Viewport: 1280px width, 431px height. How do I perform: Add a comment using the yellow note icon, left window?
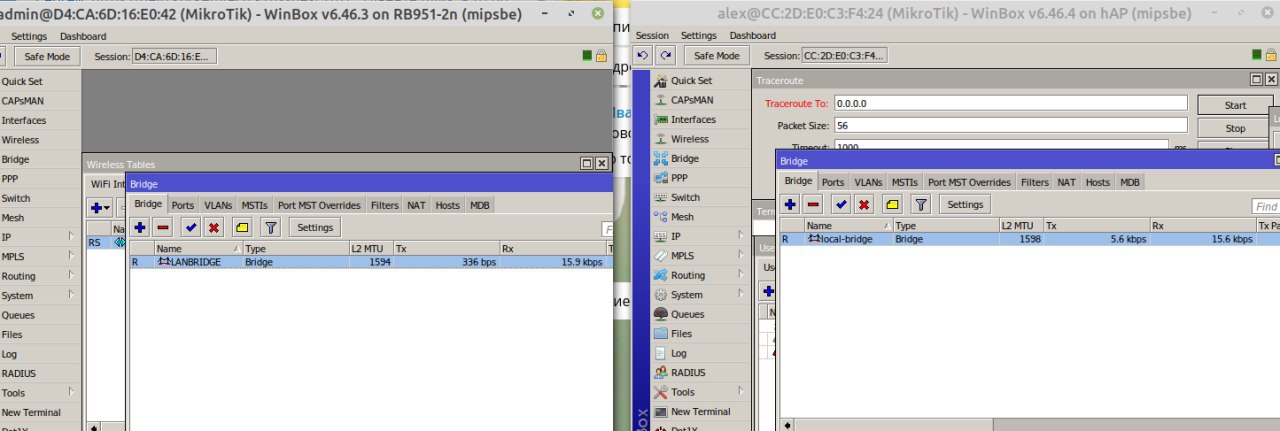point(241,228)
